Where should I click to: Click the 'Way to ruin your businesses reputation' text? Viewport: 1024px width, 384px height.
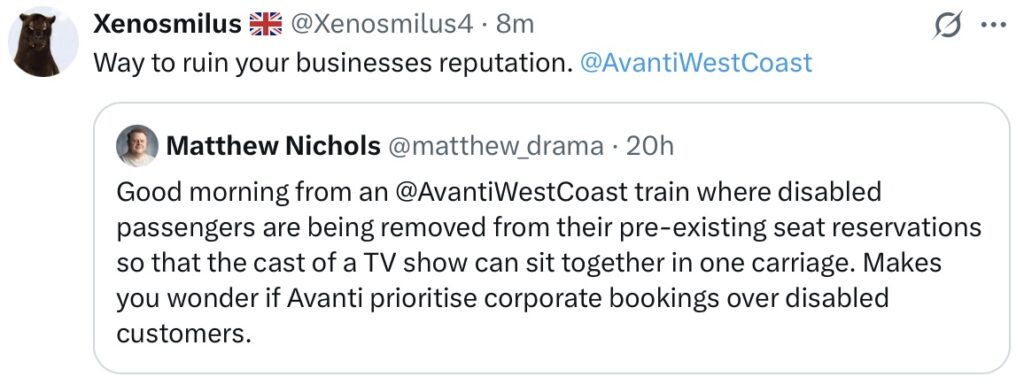(x=333, y=63)
